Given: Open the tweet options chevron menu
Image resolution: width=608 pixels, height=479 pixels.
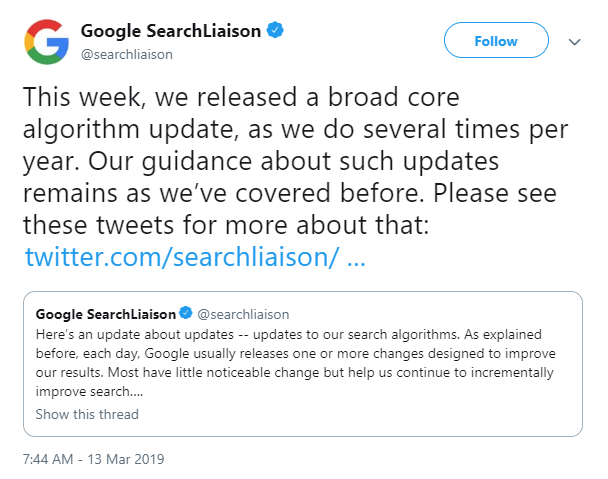Looking at the screenshot, I should coord(575,42).
